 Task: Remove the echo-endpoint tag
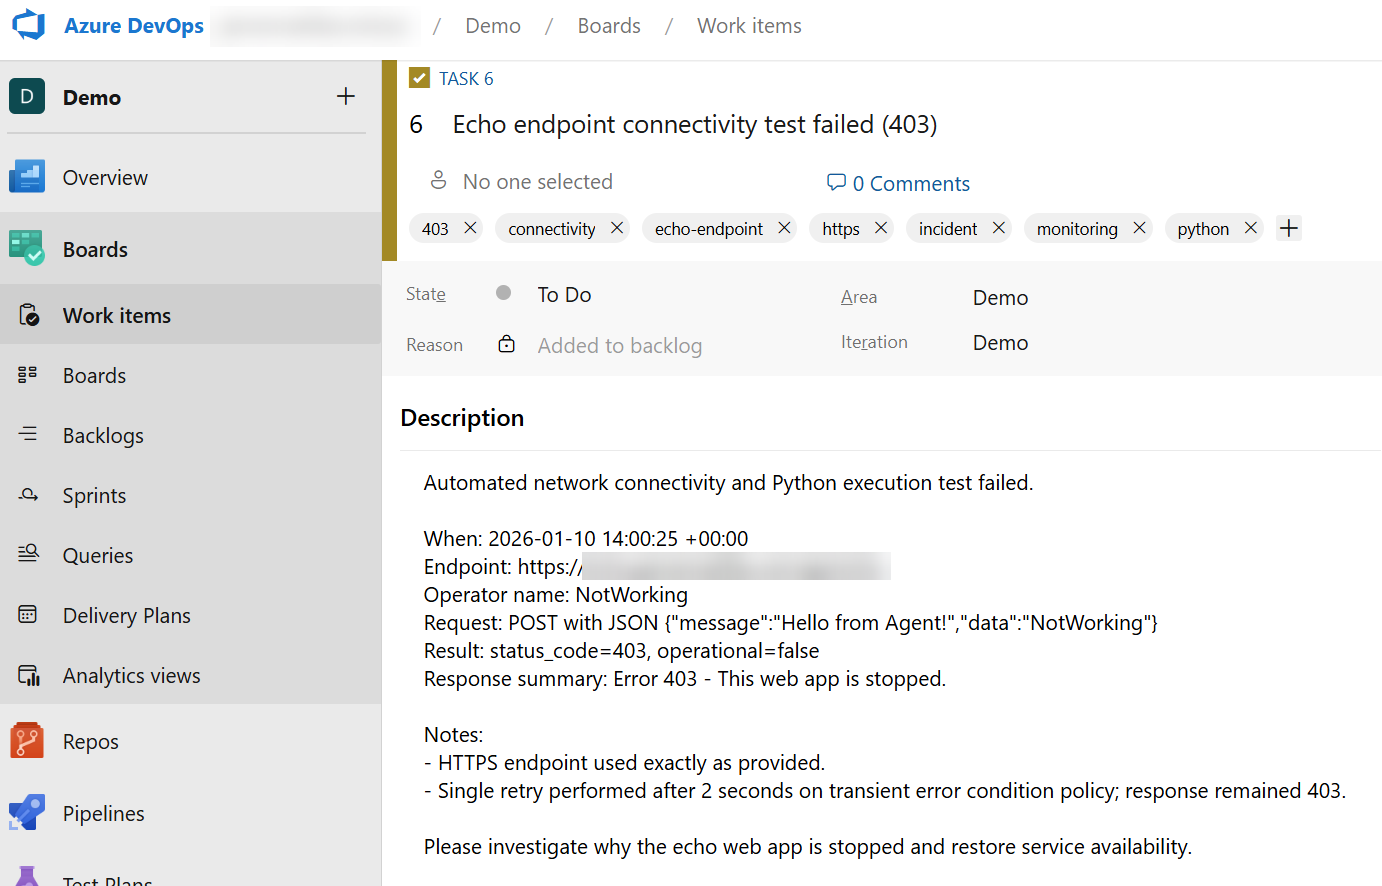(x=784, y=228)
